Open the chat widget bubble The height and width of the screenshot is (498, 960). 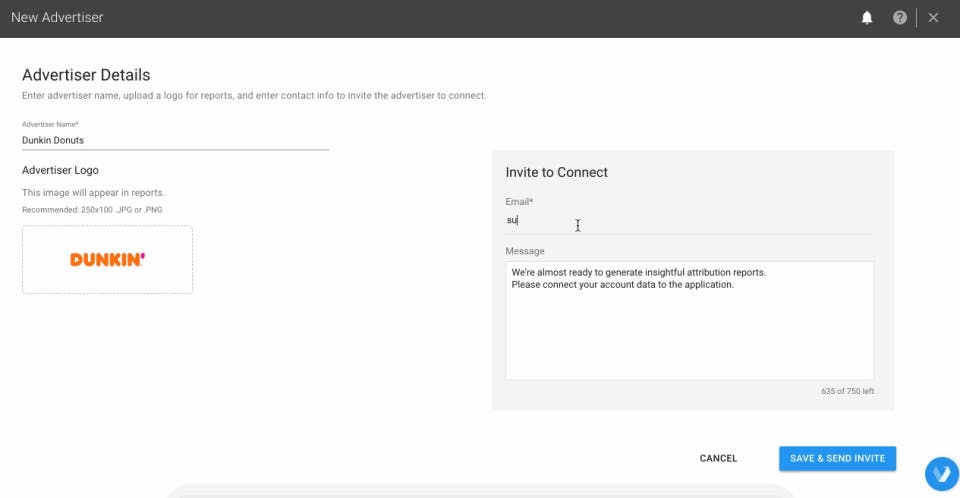tap(941, 474)
